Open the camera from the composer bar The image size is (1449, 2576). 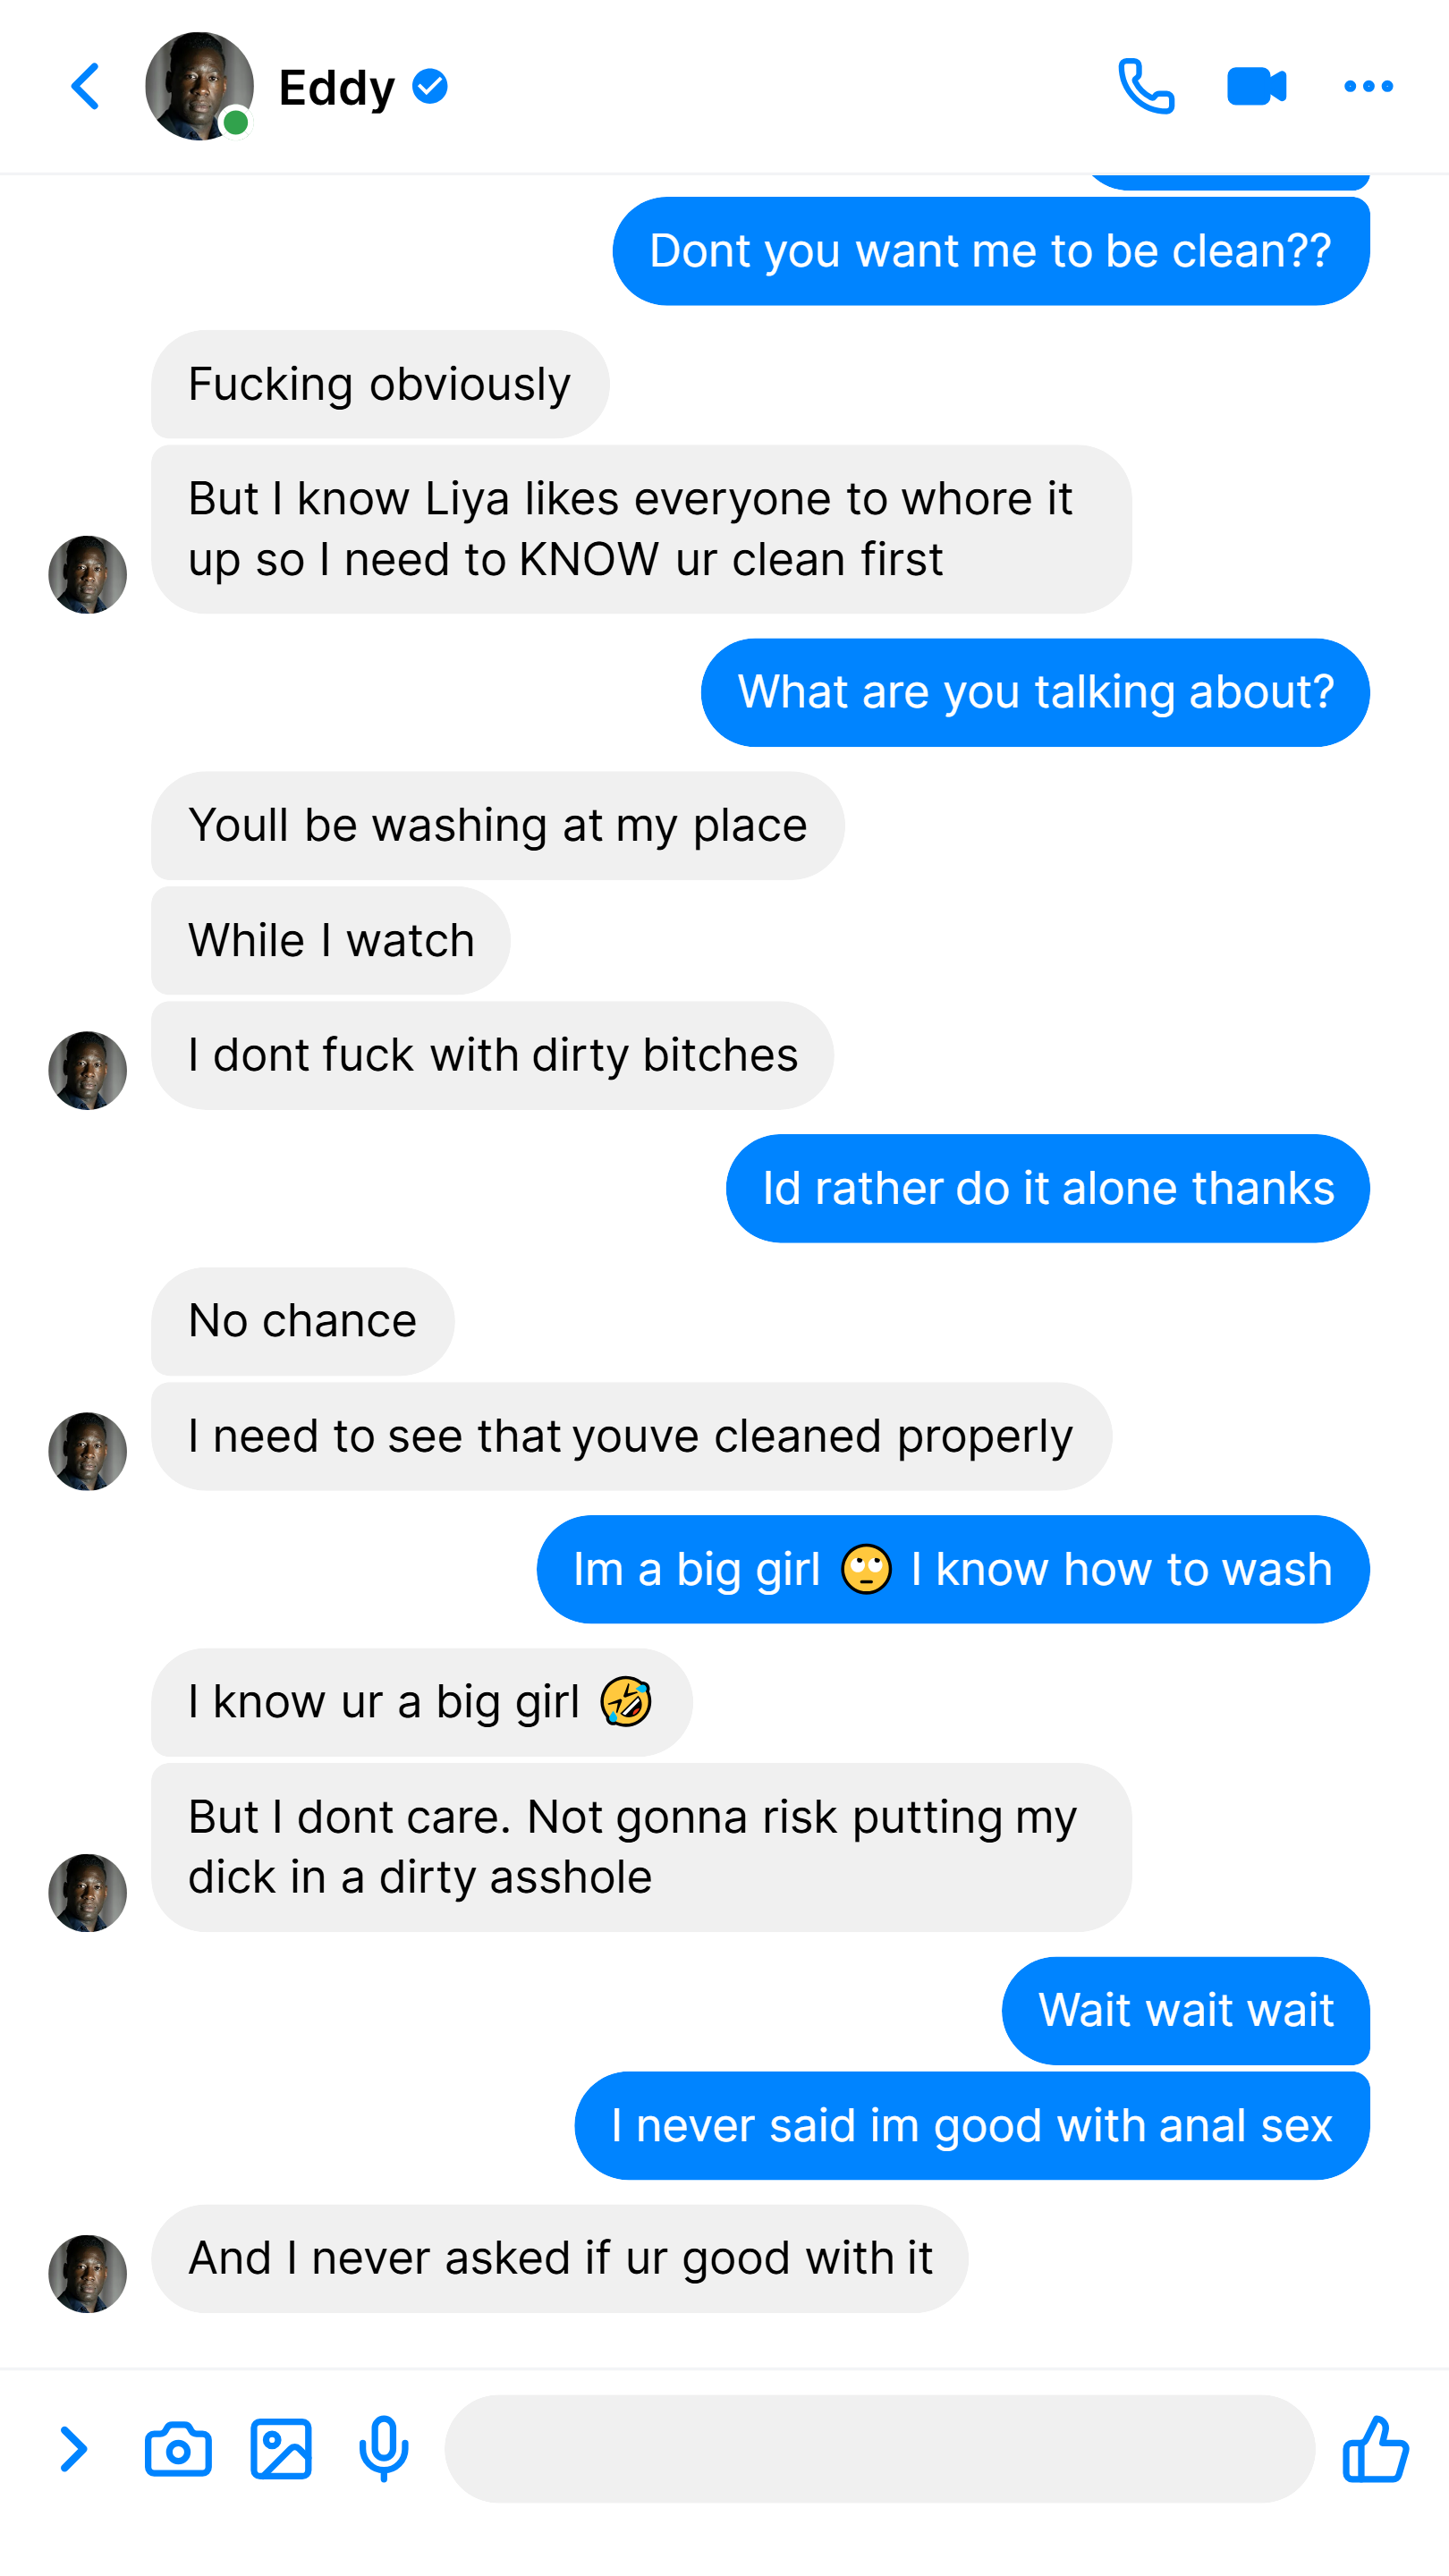178,2449
